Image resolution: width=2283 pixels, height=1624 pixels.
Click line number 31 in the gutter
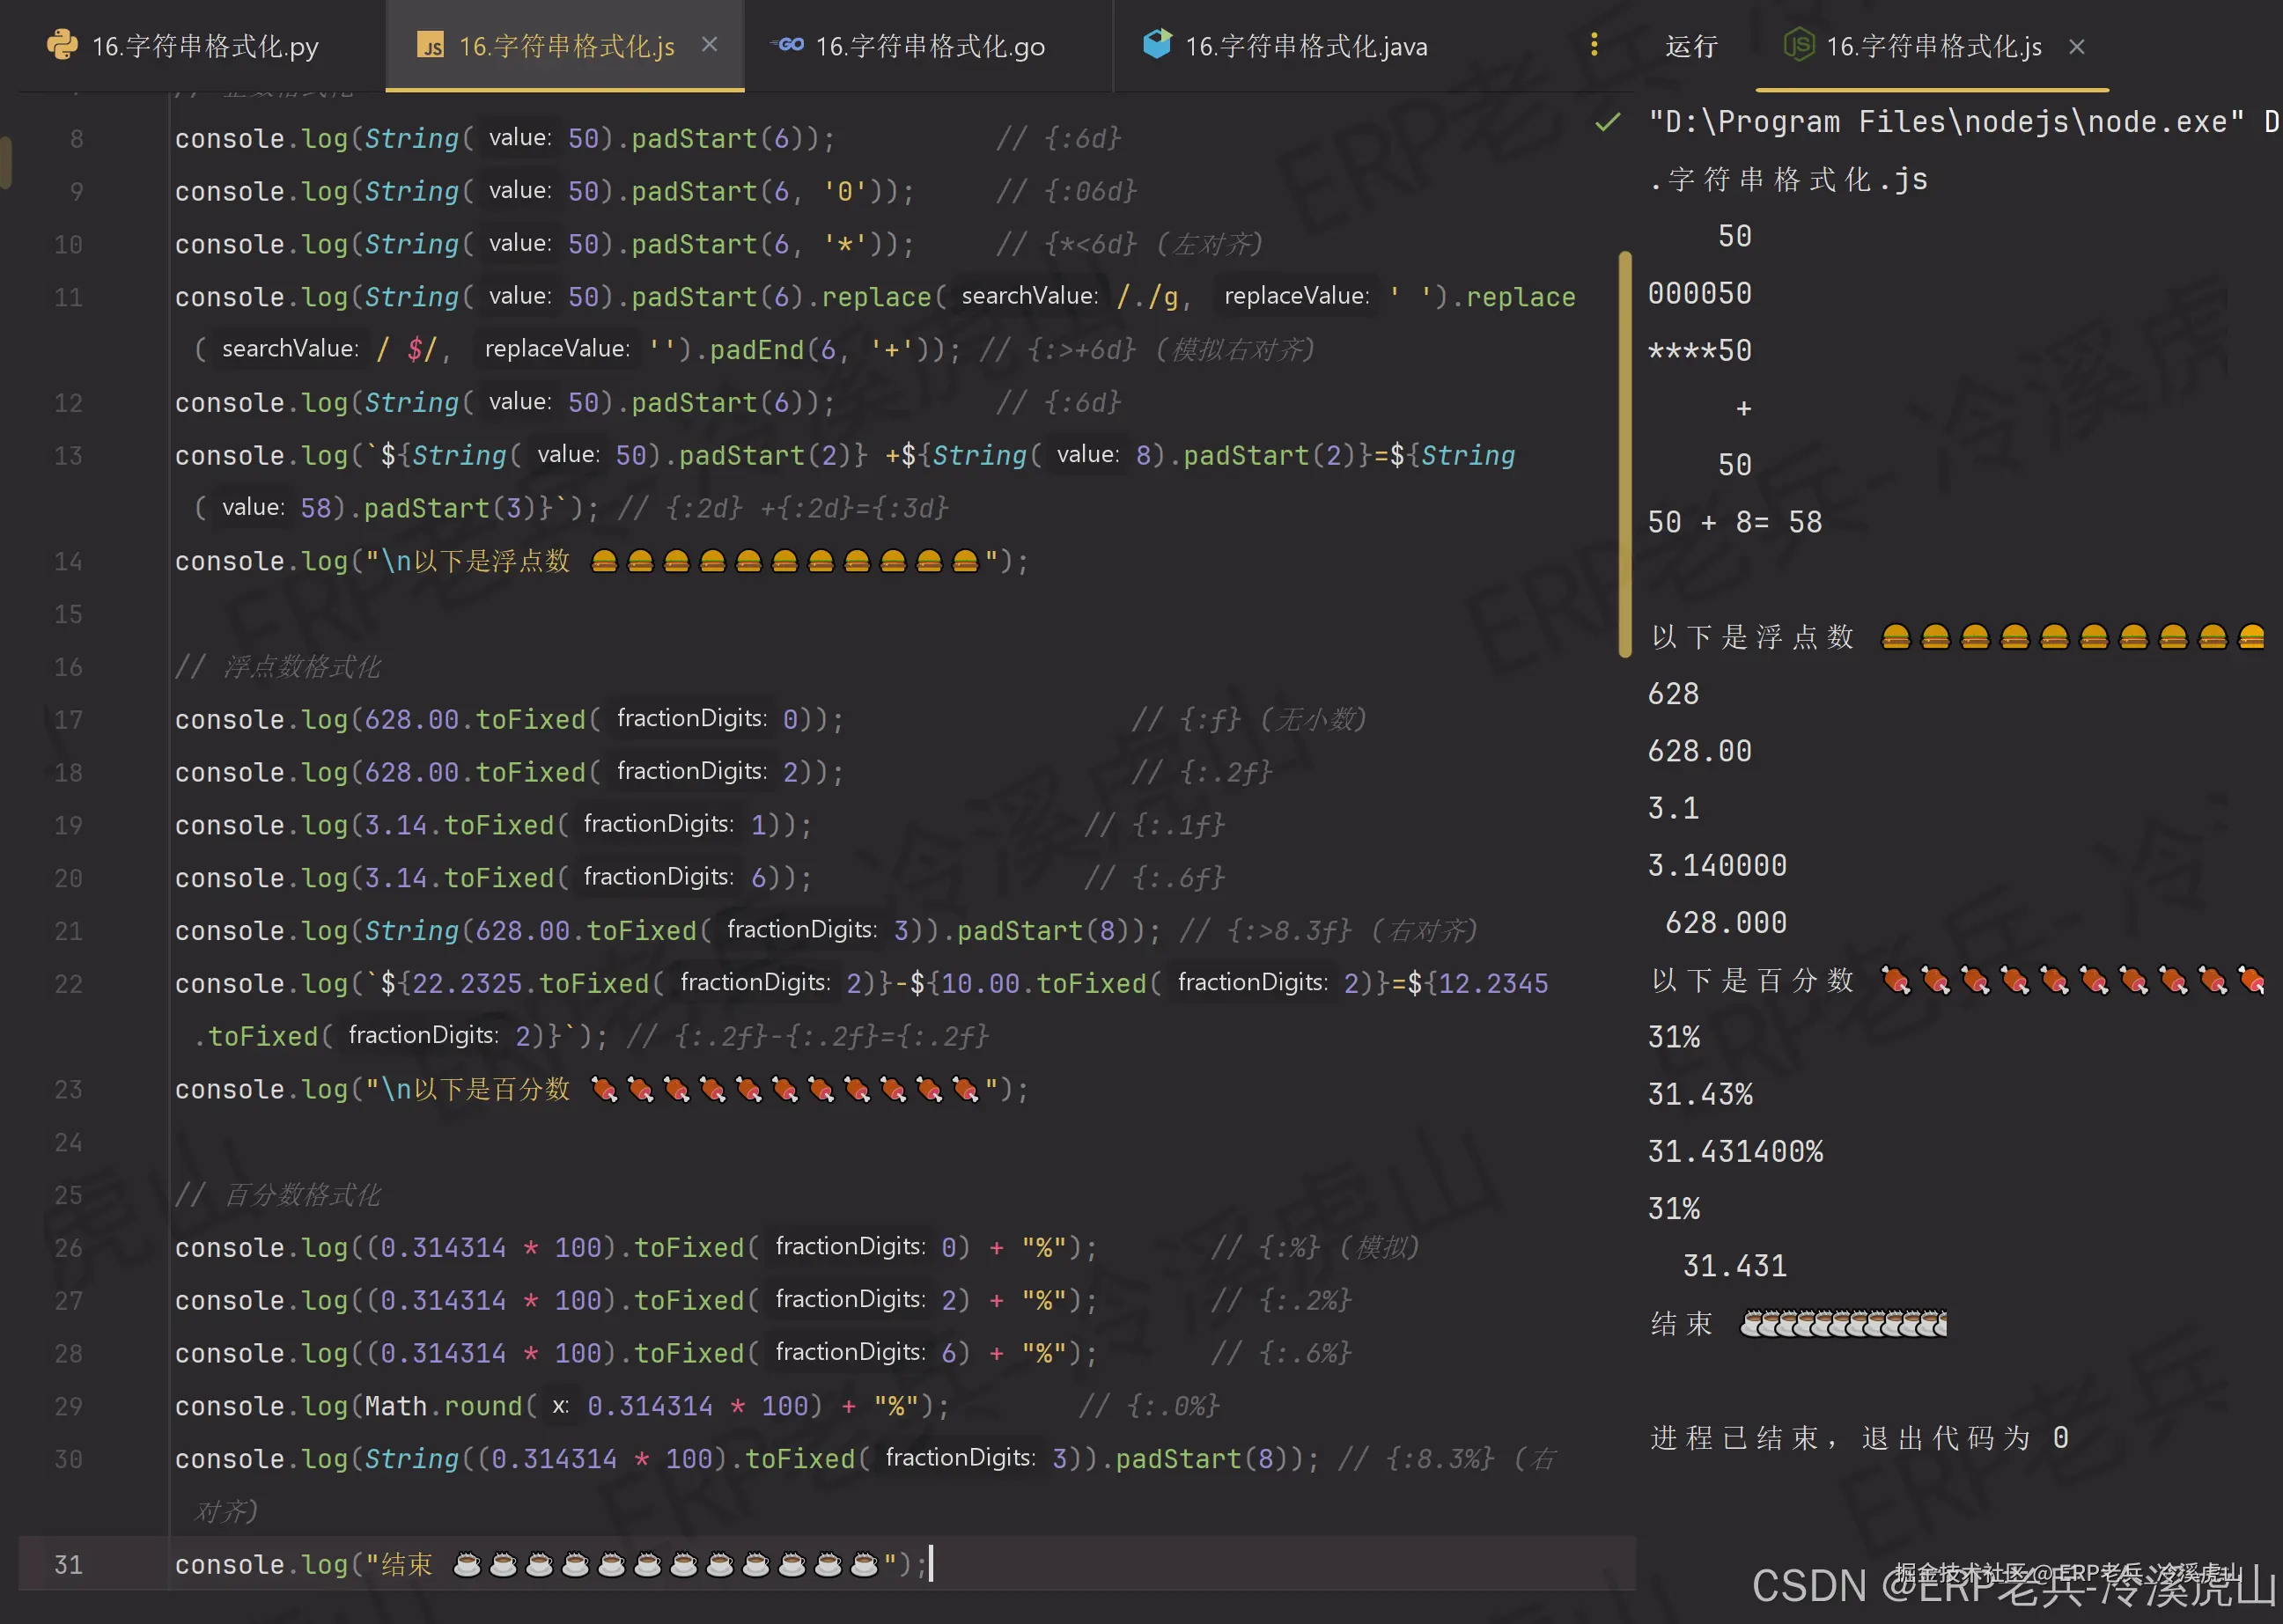click(x=69, y=1564)
